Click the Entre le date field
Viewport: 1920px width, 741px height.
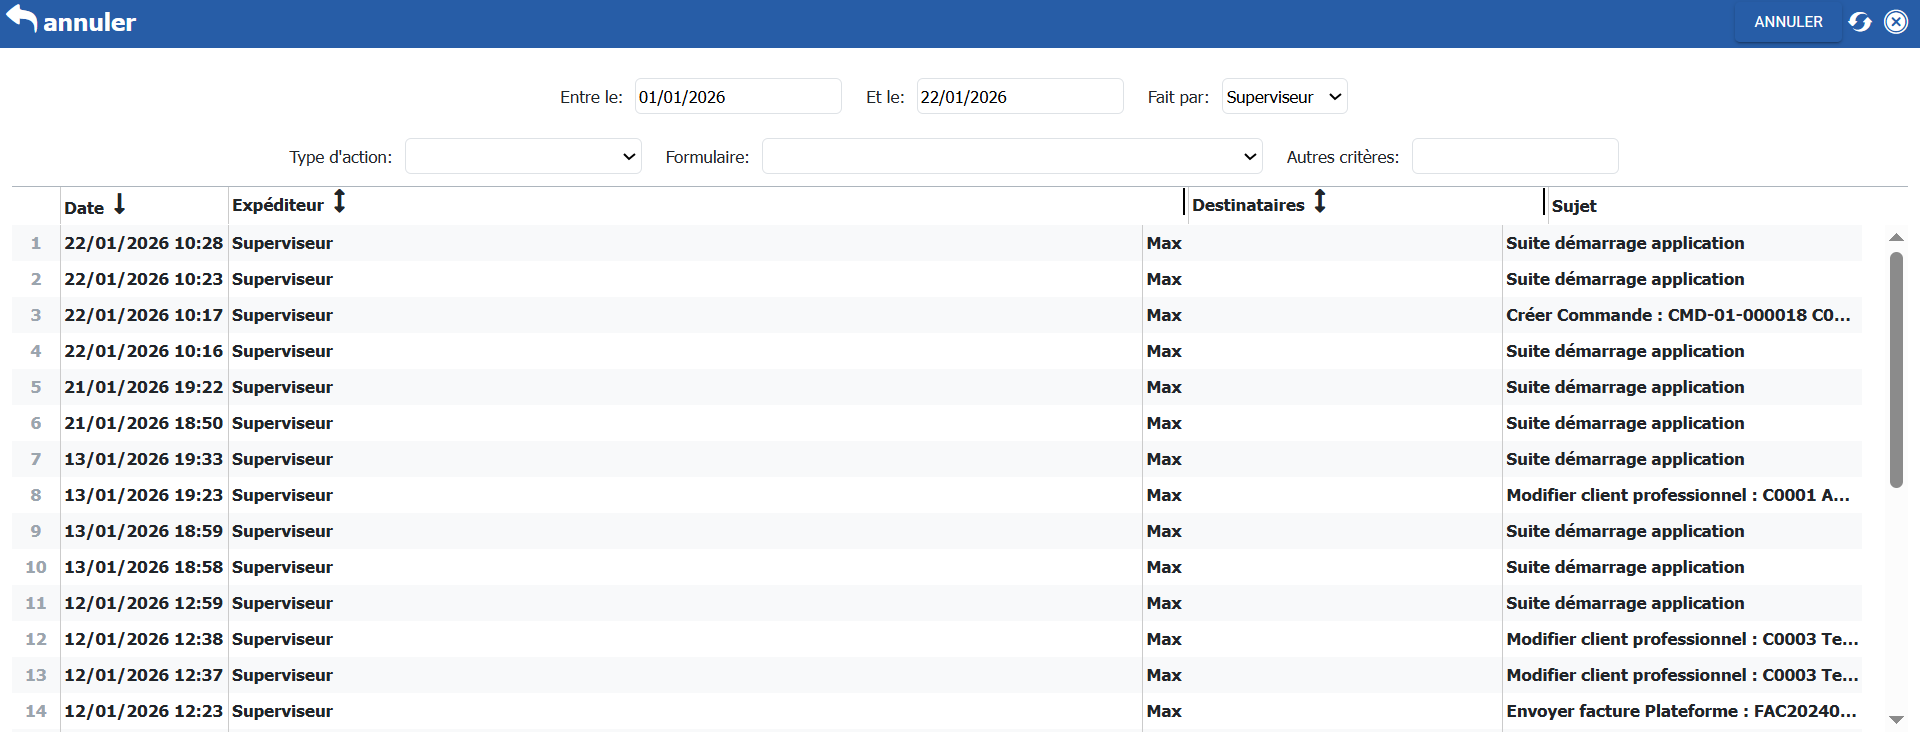(737, 97)
